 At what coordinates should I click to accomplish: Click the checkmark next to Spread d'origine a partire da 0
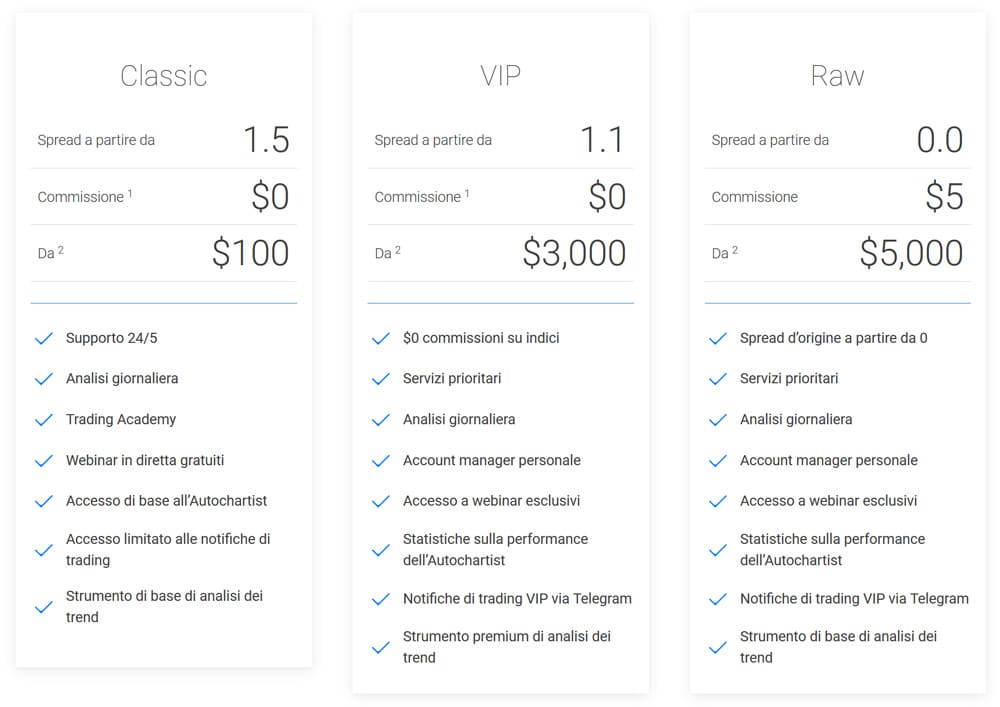point(717,339)
